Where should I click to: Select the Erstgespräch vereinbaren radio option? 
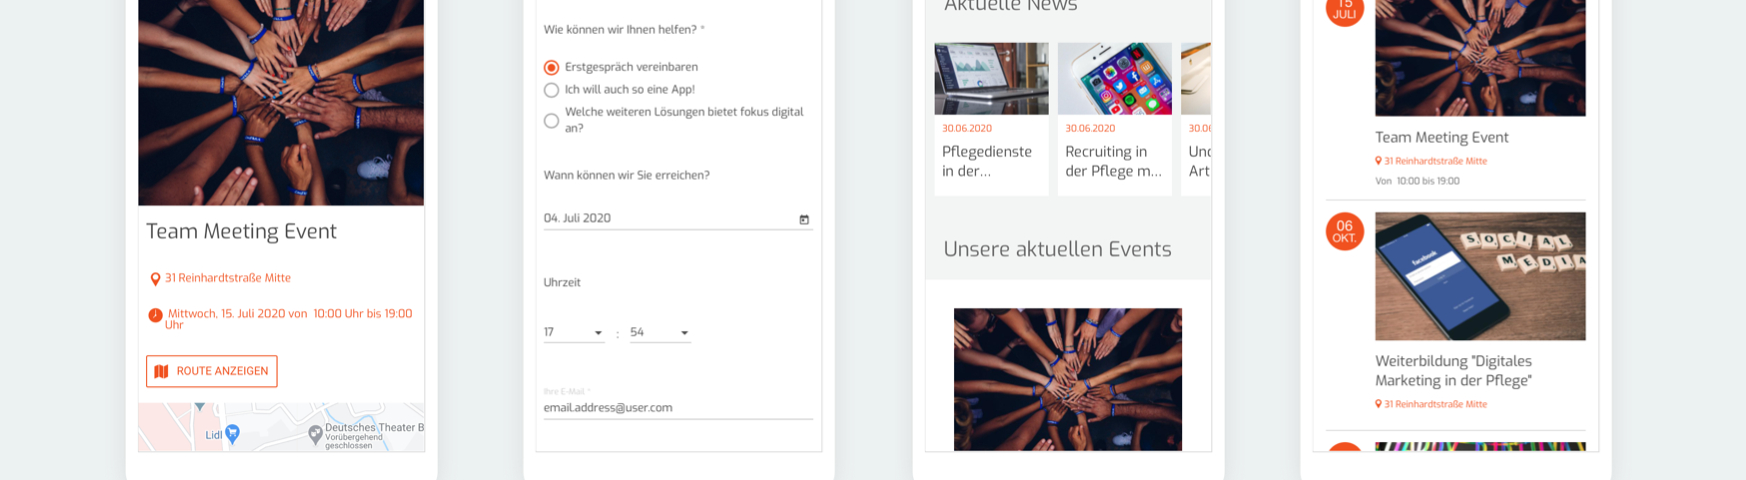pyautogui.click(x=551, y=68)
